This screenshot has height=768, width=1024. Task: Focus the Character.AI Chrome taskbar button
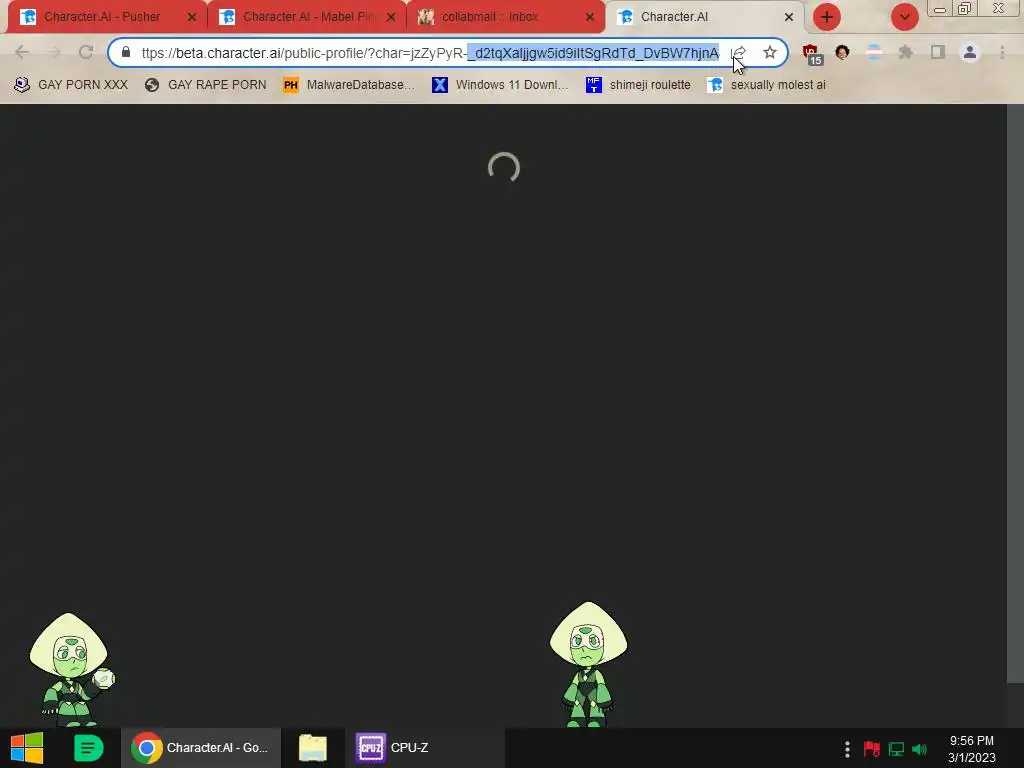(201, 748)
